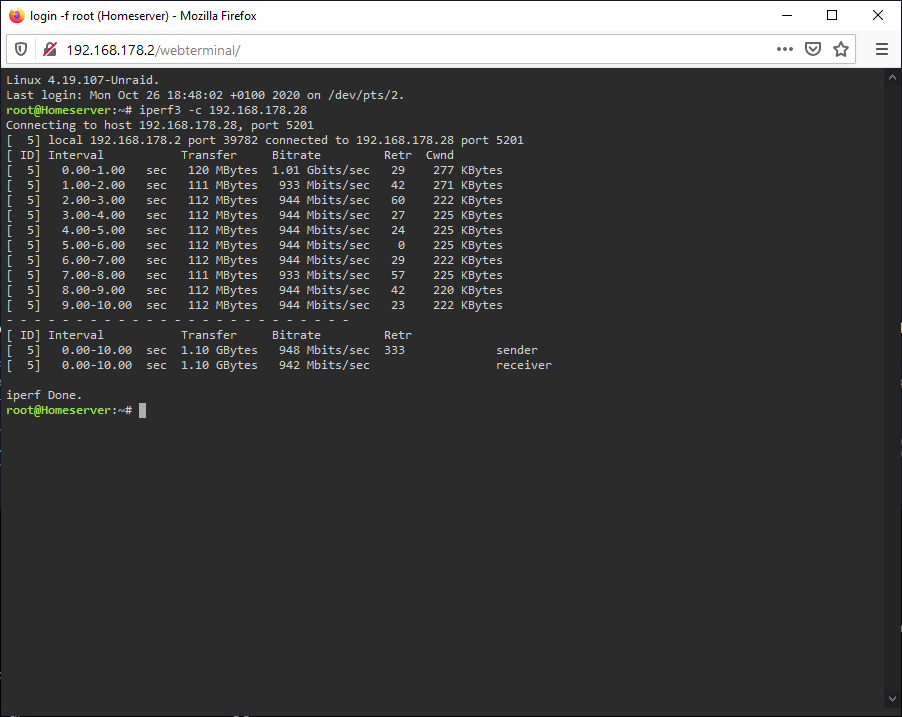Click the first 'Bitrate' column header

click(x=296, y=155)
